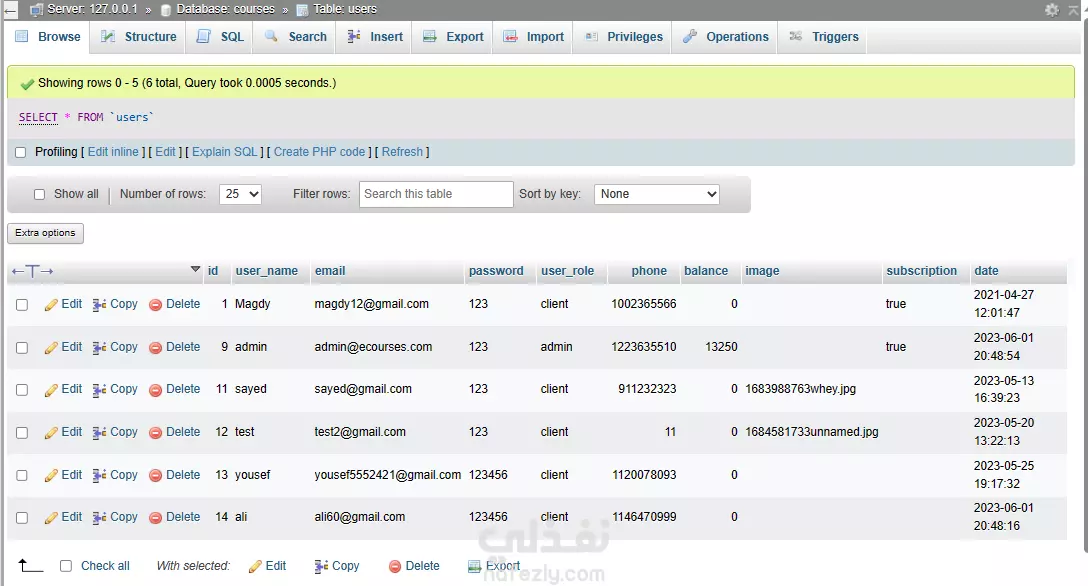This screenshot has height=586, width=1088.
Task: Click the pencil Edit icon for ali row
Action: pyautogui.click(x=51, y=518)
